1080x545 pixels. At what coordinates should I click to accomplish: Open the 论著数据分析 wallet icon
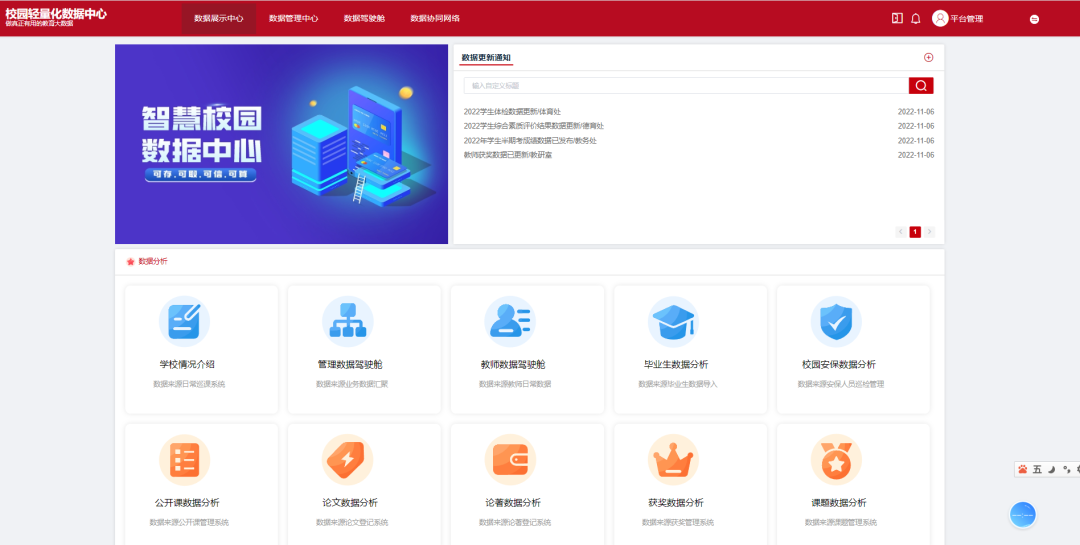(509, 460)
